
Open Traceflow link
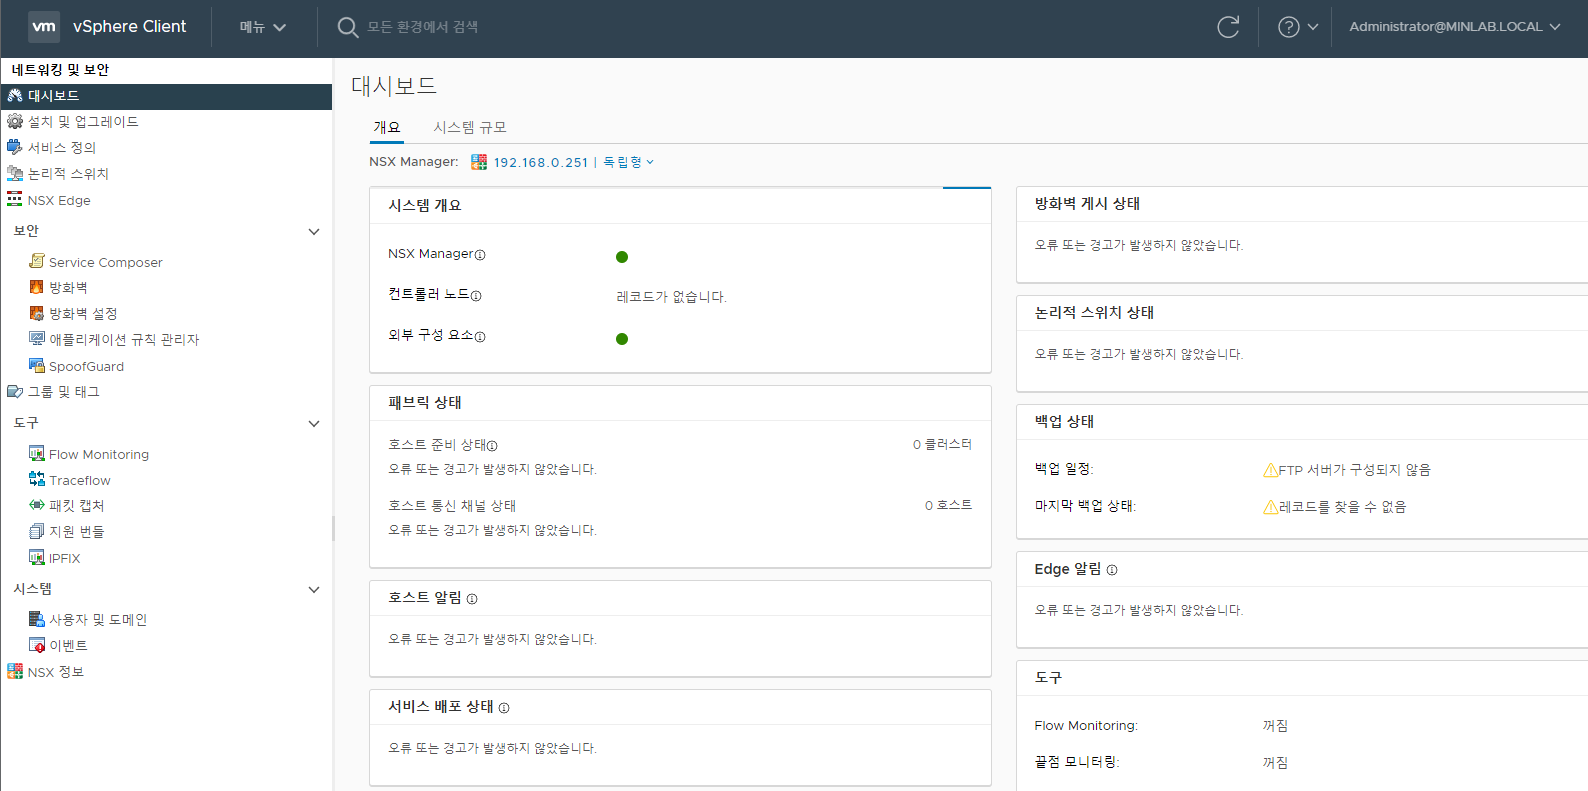[x=80, y=480]
